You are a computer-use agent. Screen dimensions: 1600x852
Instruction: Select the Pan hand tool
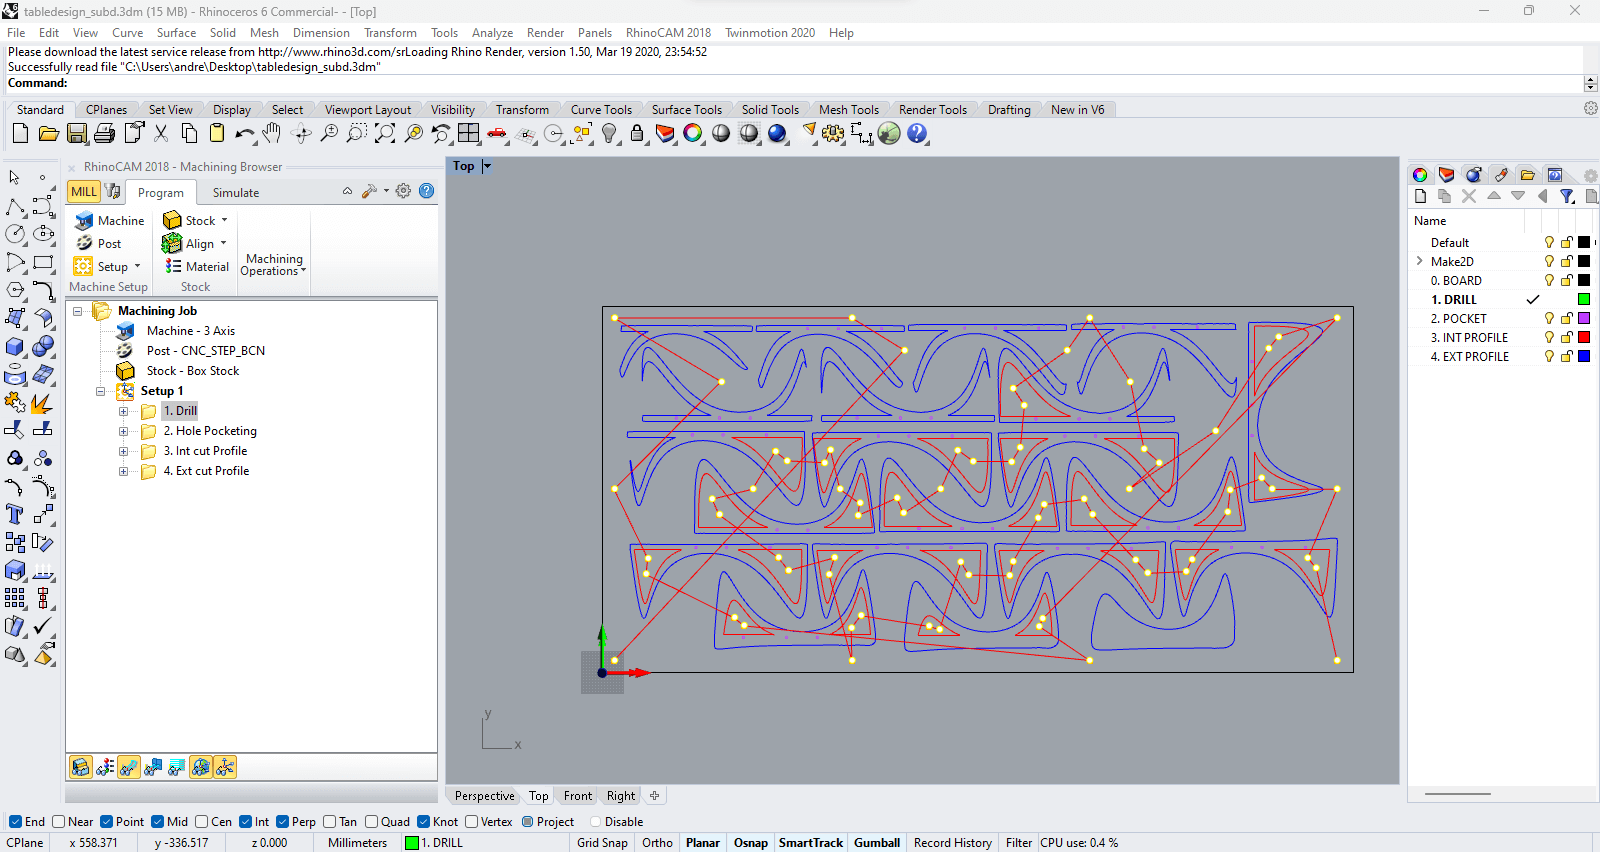pos(272,133)
